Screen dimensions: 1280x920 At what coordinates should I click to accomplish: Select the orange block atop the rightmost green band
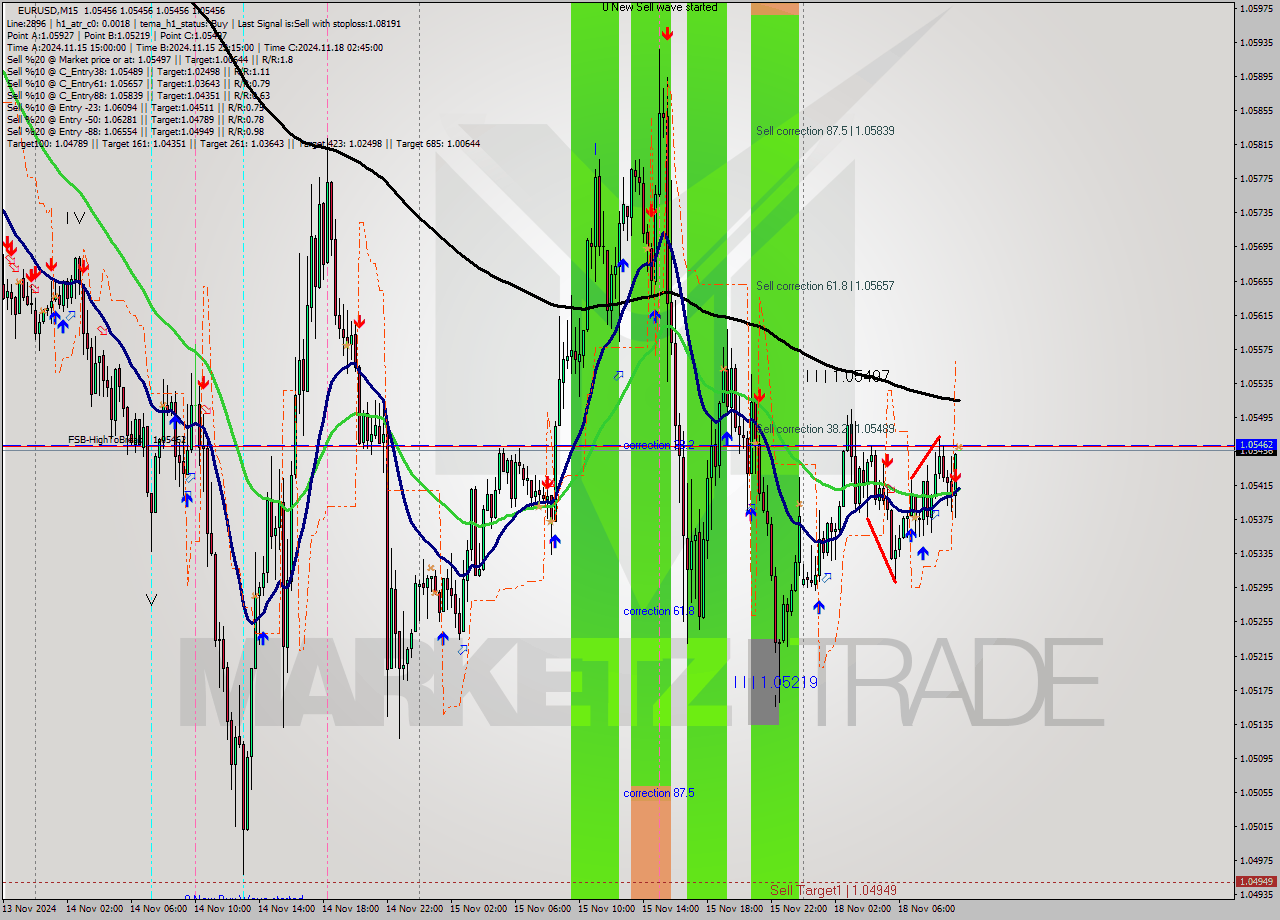(x=775, y=8)
